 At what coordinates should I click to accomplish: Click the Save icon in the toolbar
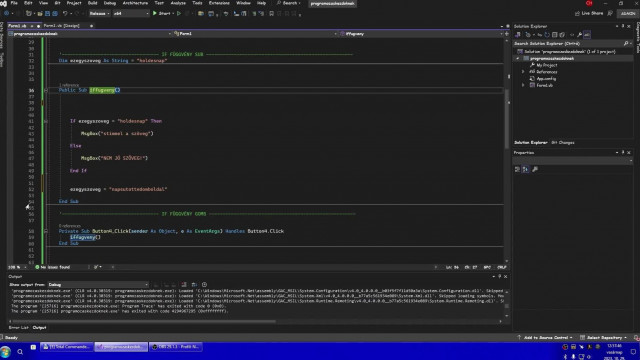(x=47, y=13)
